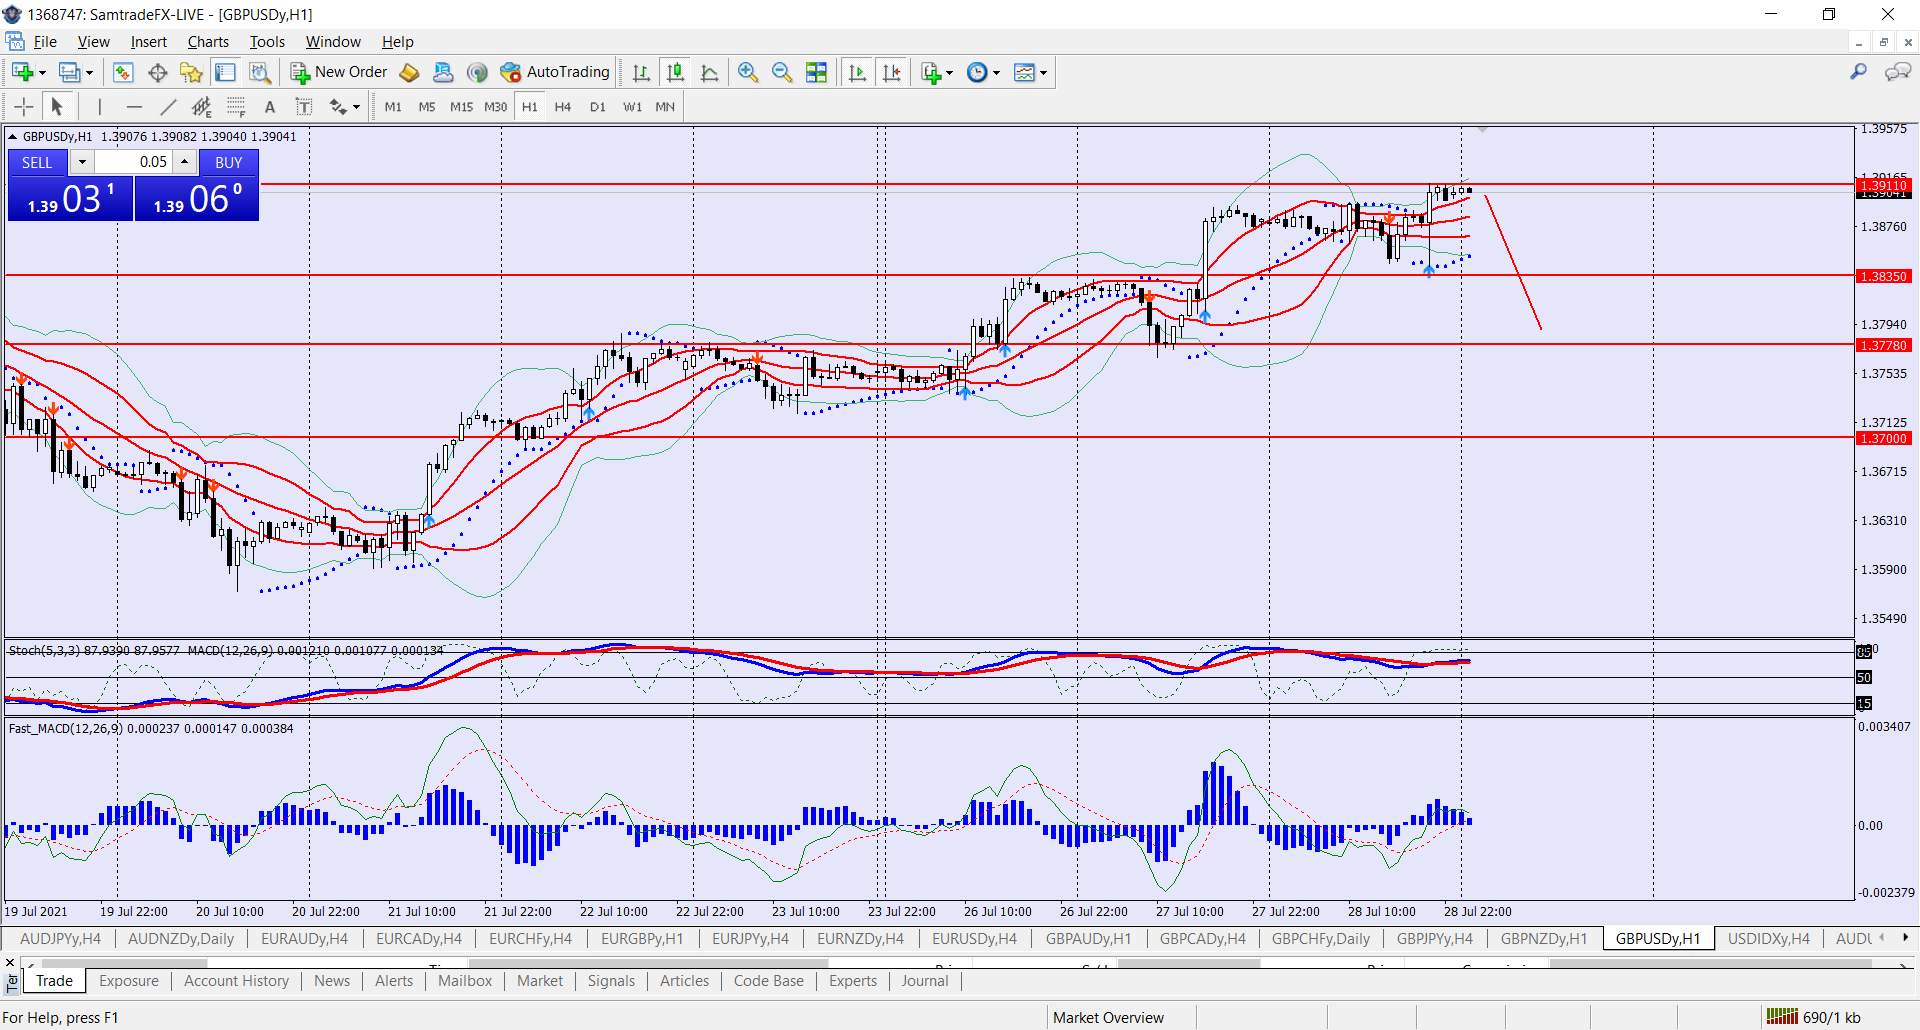1920x1030 pixels.
Task: Open the one-click volume dropdown arrow
Action: (x=82, y=162)
